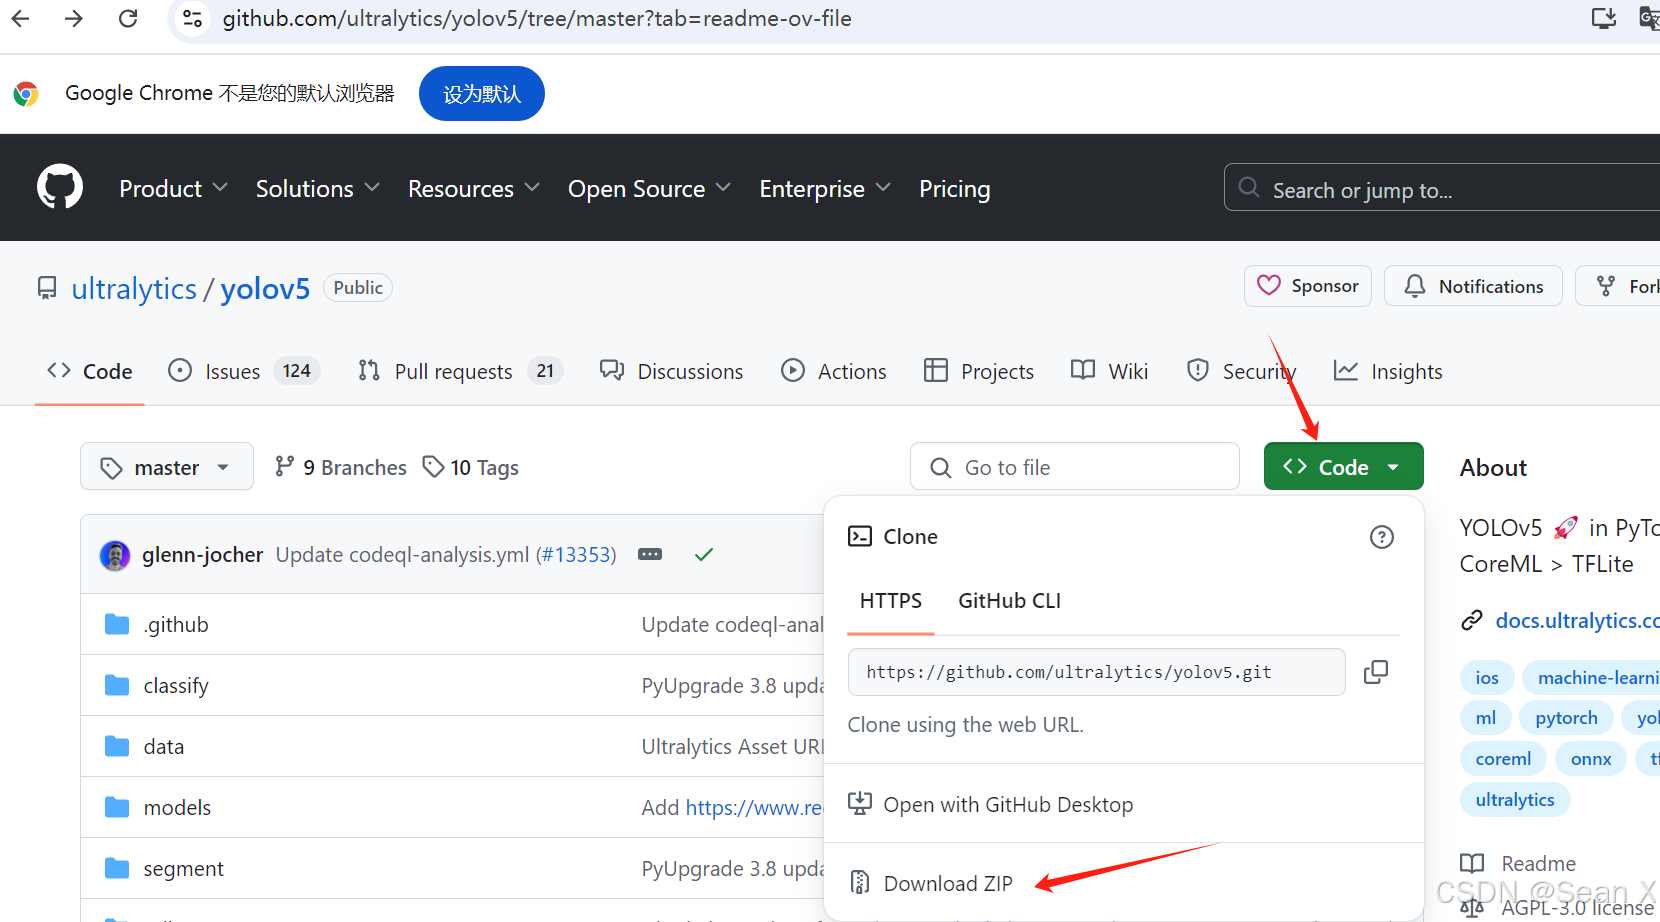
Task: Open the Actions tab
Action: [x=833, y=371]
